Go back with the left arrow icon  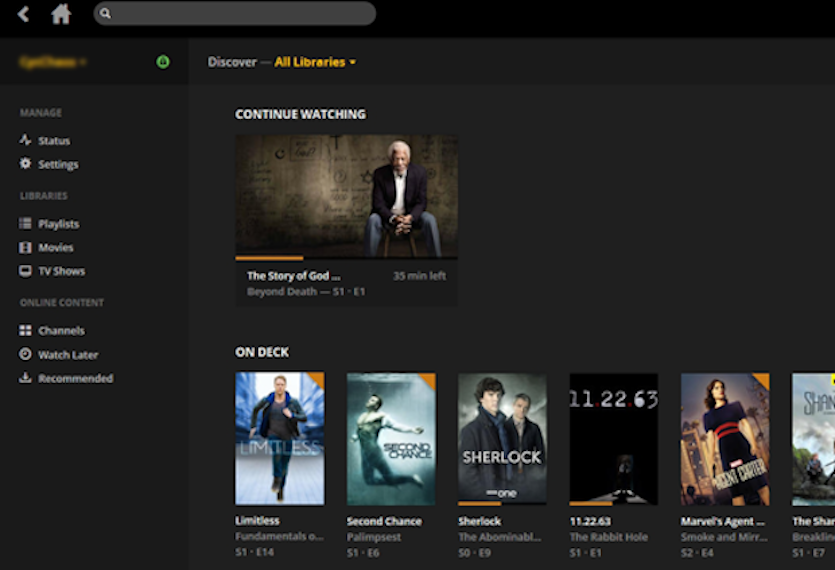click(23, 14)
